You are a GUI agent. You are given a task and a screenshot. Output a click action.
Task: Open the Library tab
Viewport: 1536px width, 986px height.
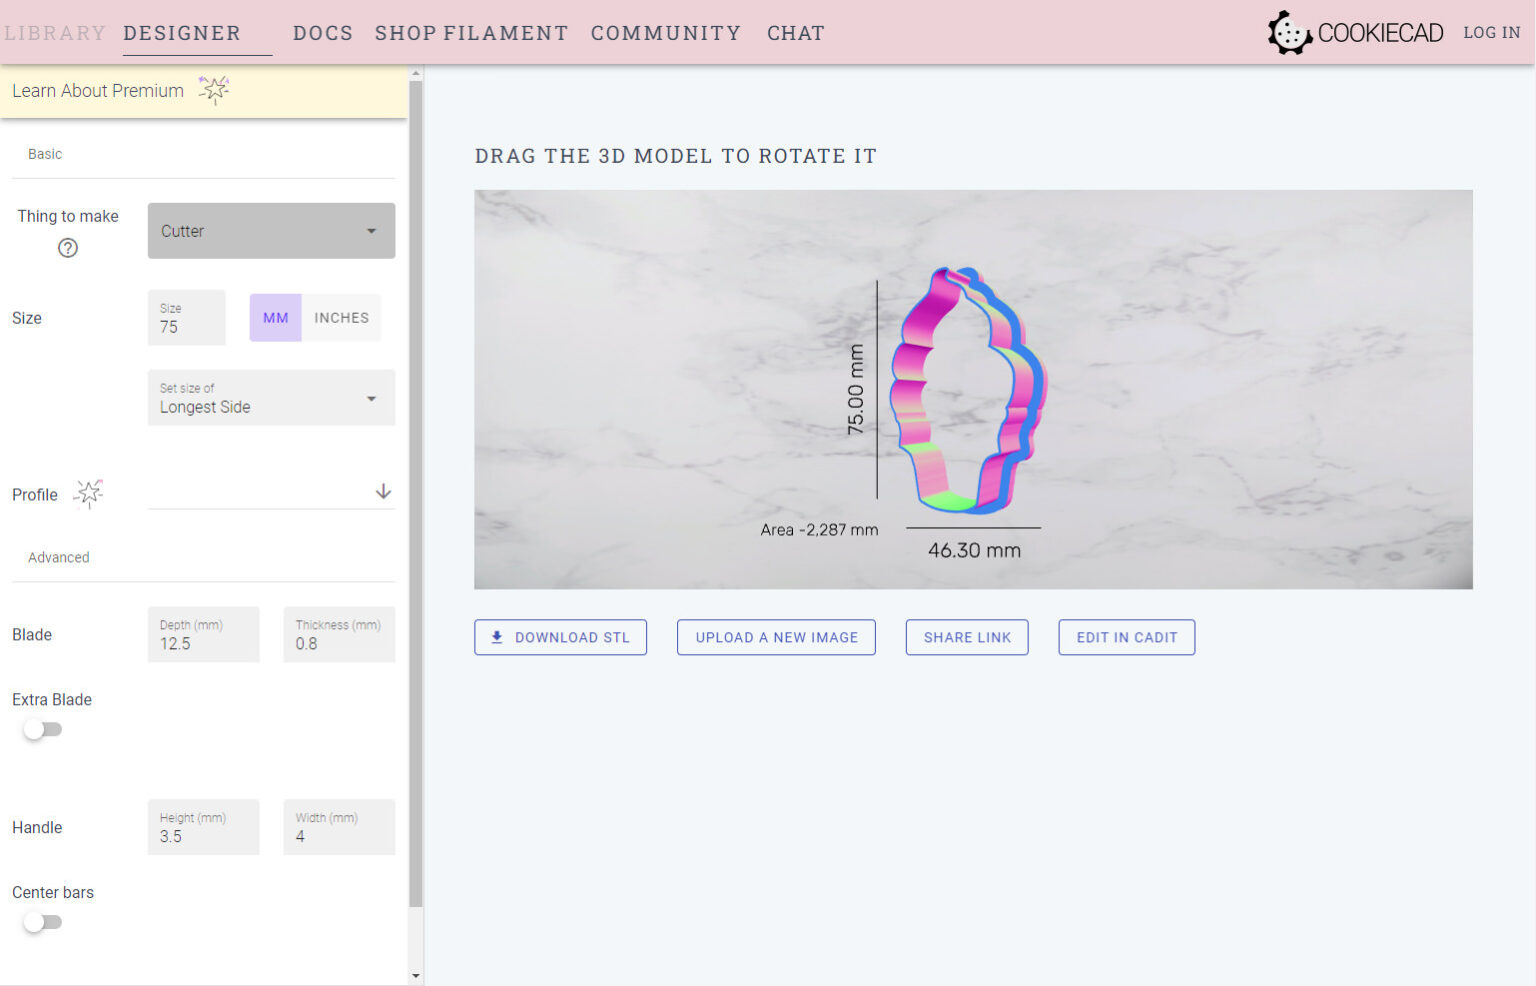pos(55,33)
